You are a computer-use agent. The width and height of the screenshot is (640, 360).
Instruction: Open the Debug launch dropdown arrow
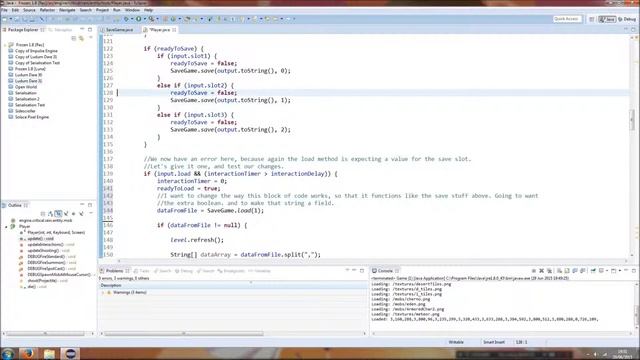click(x=132, y=19)
